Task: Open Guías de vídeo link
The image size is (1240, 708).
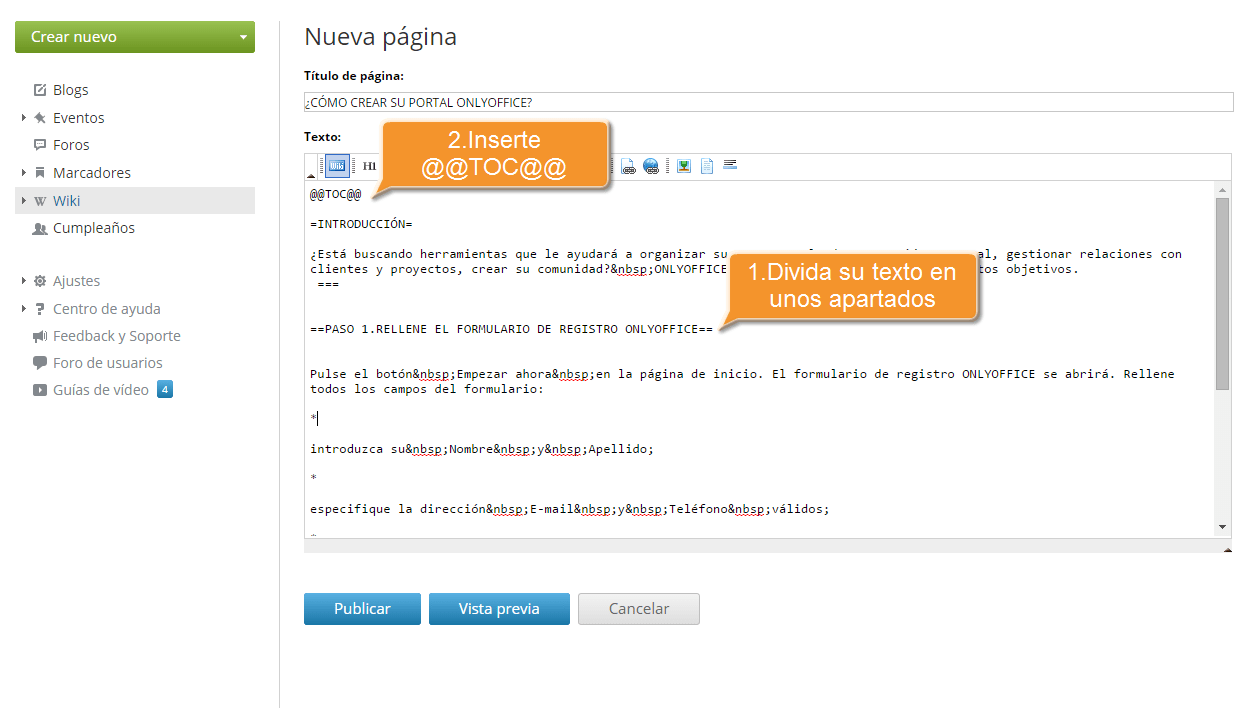Action: pyautogui.click(x=101, y=390)
